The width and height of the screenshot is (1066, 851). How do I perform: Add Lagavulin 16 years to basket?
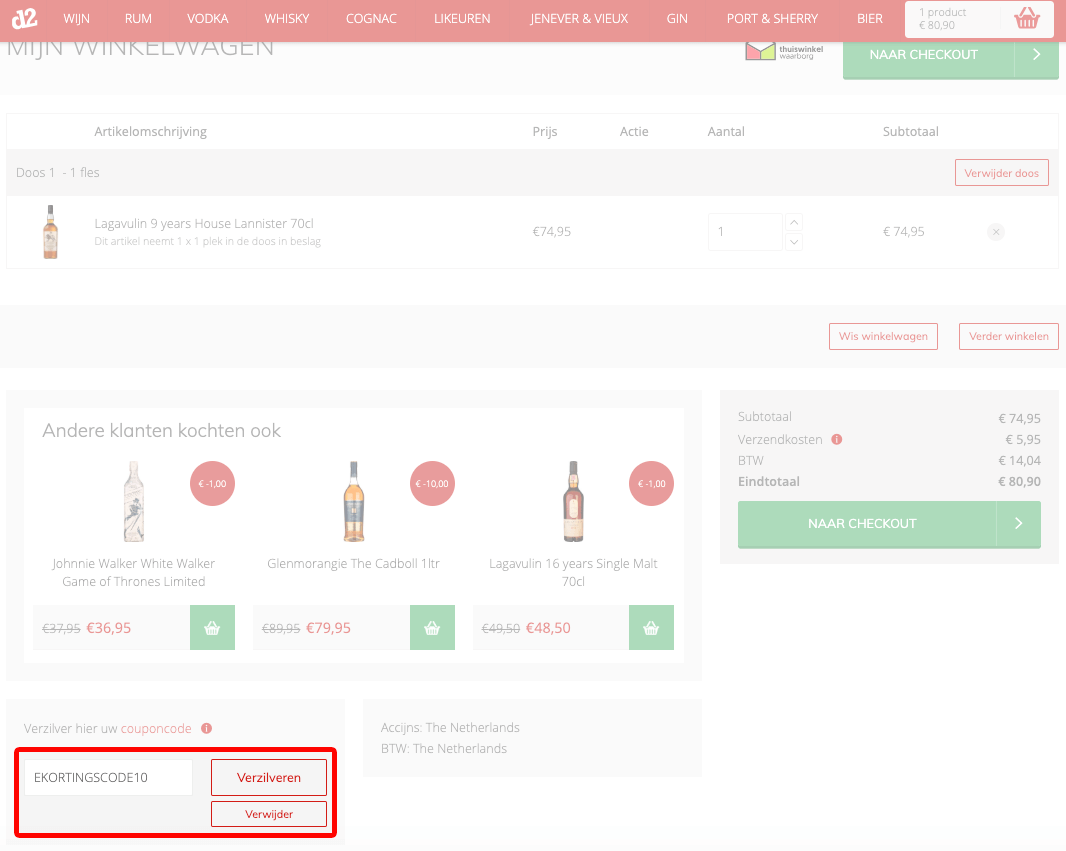tap(651, 627)
